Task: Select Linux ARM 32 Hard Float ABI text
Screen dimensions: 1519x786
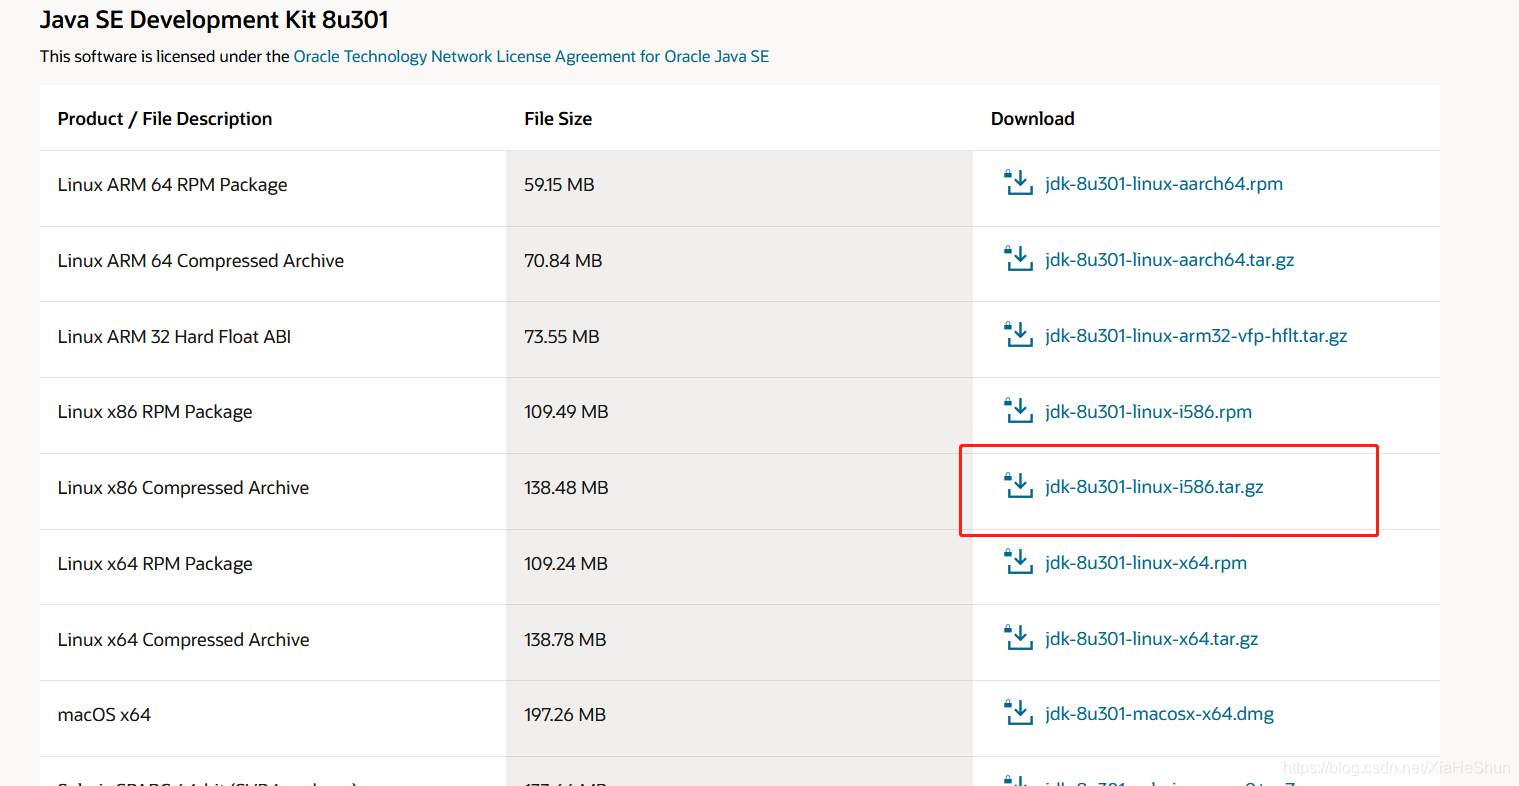Action: point(174,337)
